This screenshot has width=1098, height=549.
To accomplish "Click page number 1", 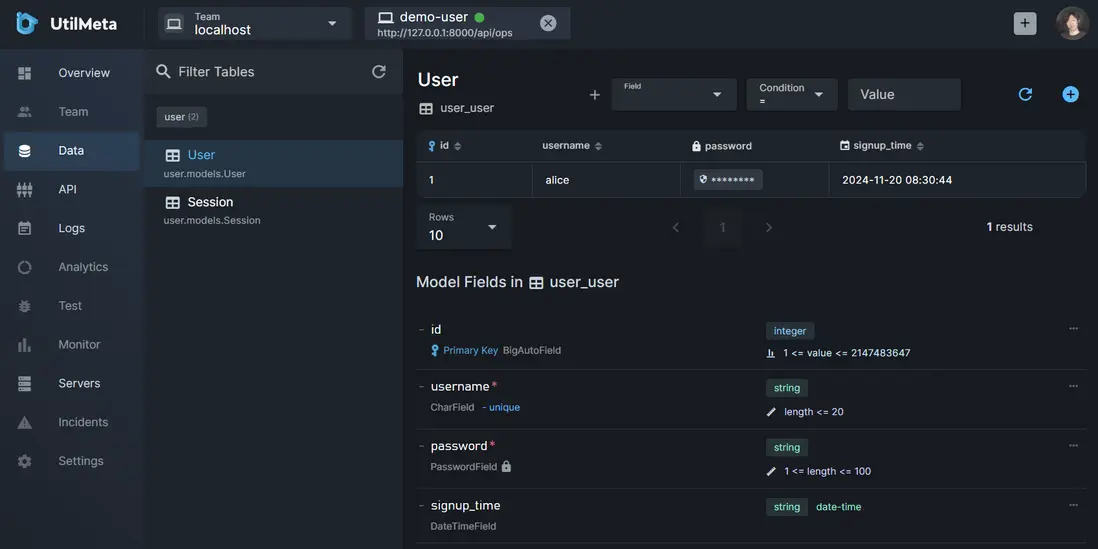I will pyautogui.click(x=723, y=227).
